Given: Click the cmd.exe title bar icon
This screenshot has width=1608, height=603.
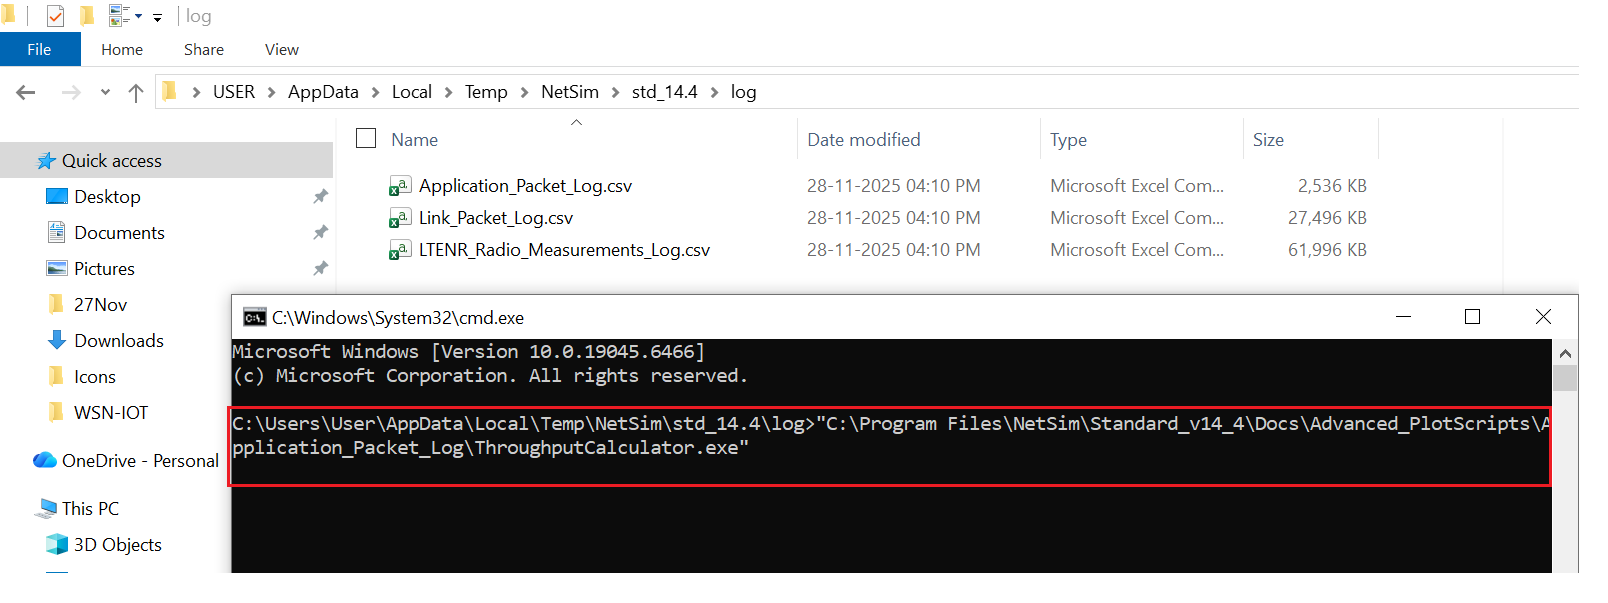Looking at the screenshot, I should point(255,317).
